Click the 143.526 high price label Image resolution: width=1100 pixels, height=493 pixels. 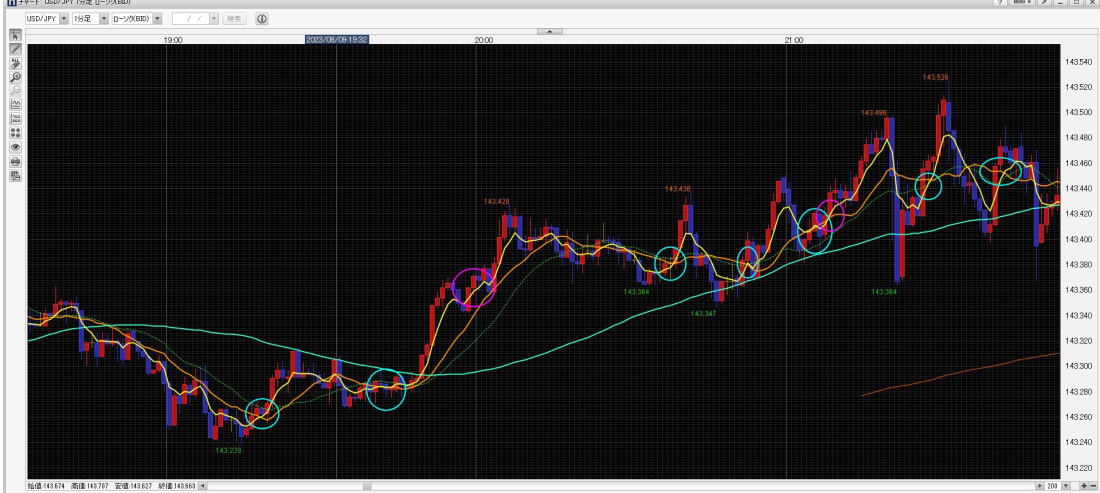(x=935, y=77)
